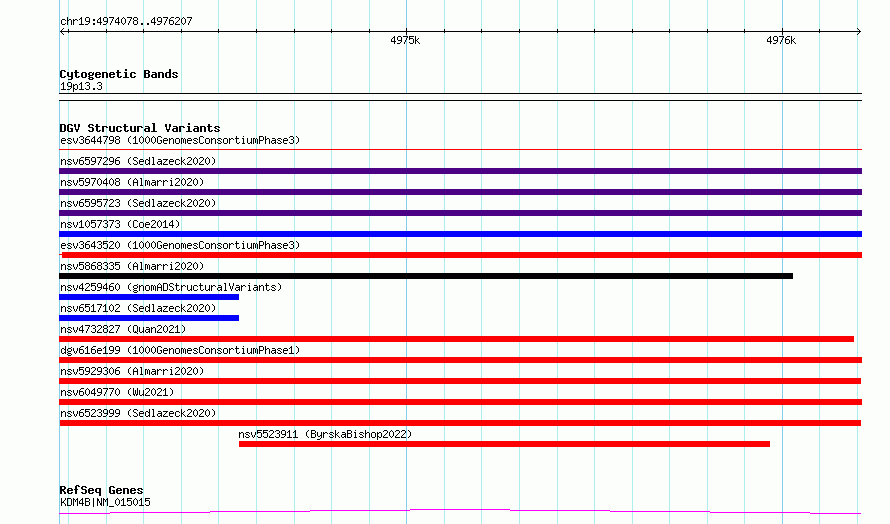Image resolution: width=890 pixels, height=524 pixels.
Task: Select variant label nsv4259460 (gnomADStructuralVariants)
Action: (x=171, y=287)
